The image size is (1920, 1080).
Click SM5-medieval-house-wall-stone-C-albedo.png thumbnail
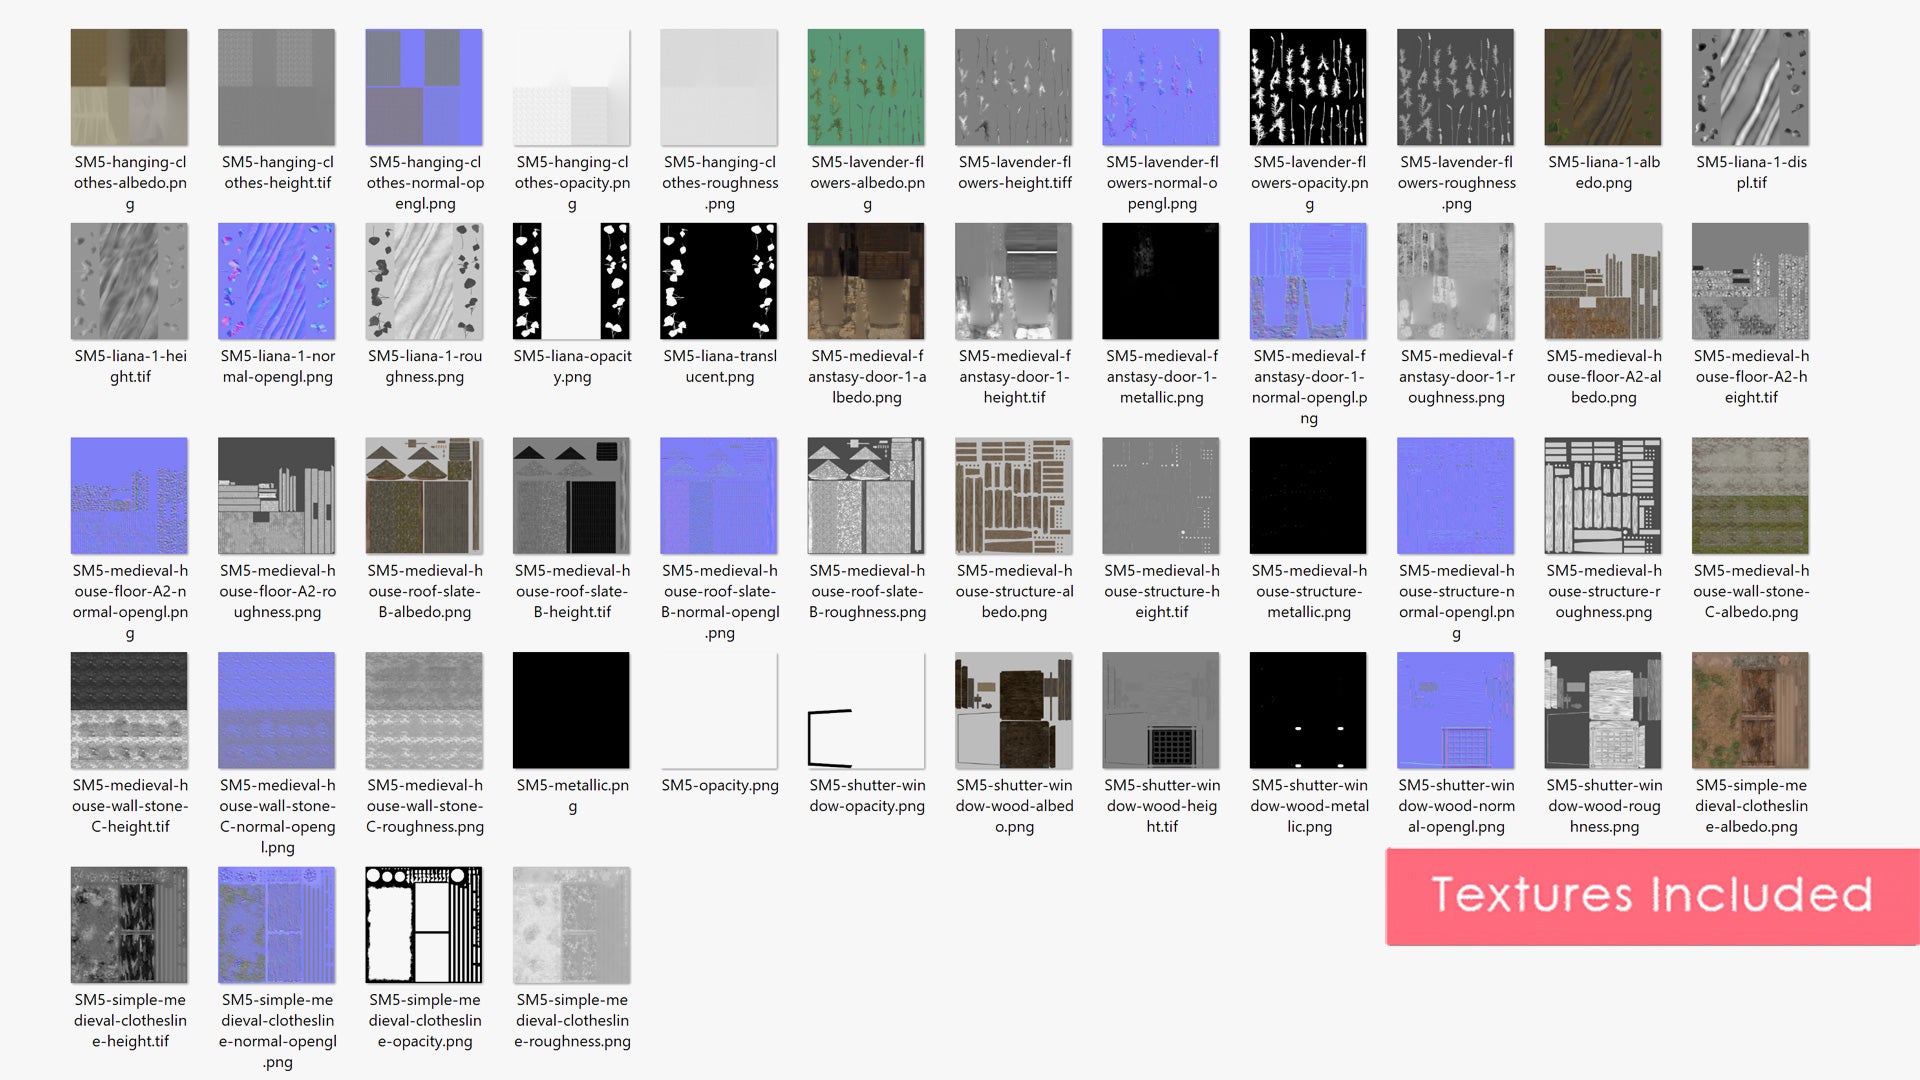tap(1750, 496)
